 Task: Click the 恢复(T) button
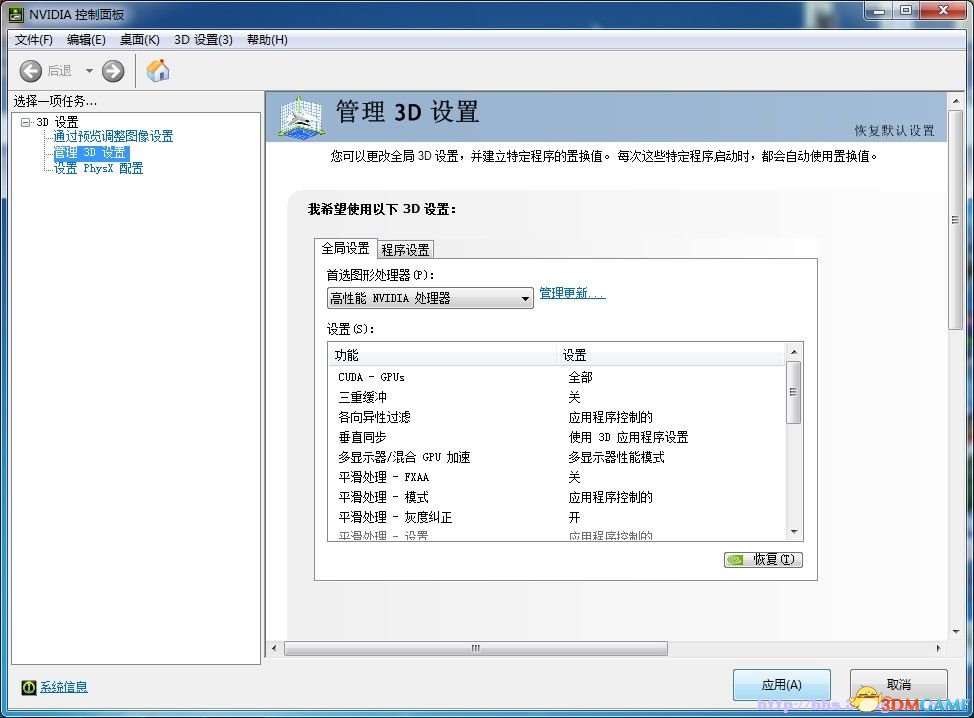tap(763, 560)
